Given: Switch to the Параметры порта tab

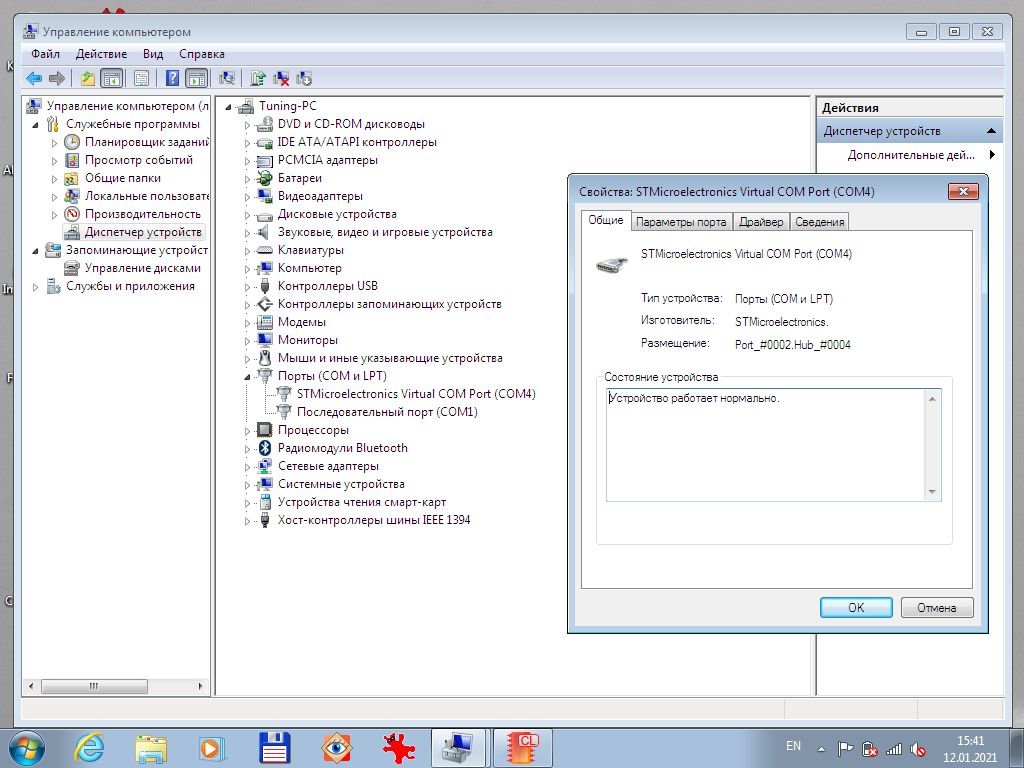Looking at the screenshot, I should 681,222.
